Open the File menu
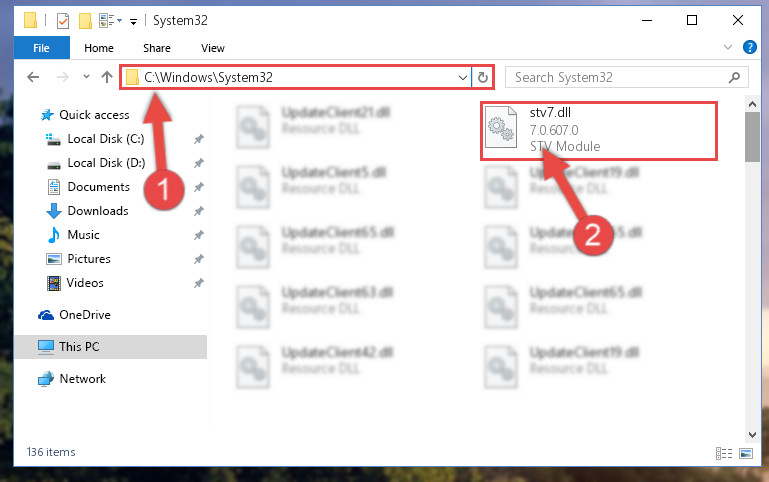The image size is (769, 482). tap(42, 48)
